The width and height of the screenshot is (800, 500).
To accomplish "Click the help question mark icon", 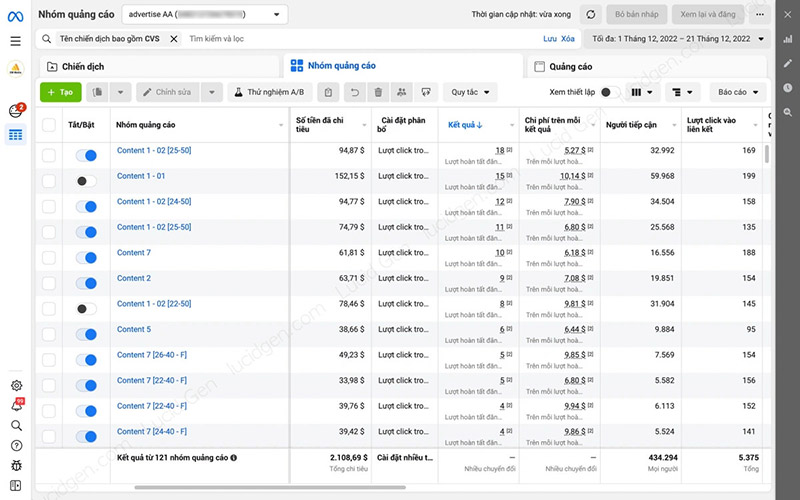I will point(15,445).
